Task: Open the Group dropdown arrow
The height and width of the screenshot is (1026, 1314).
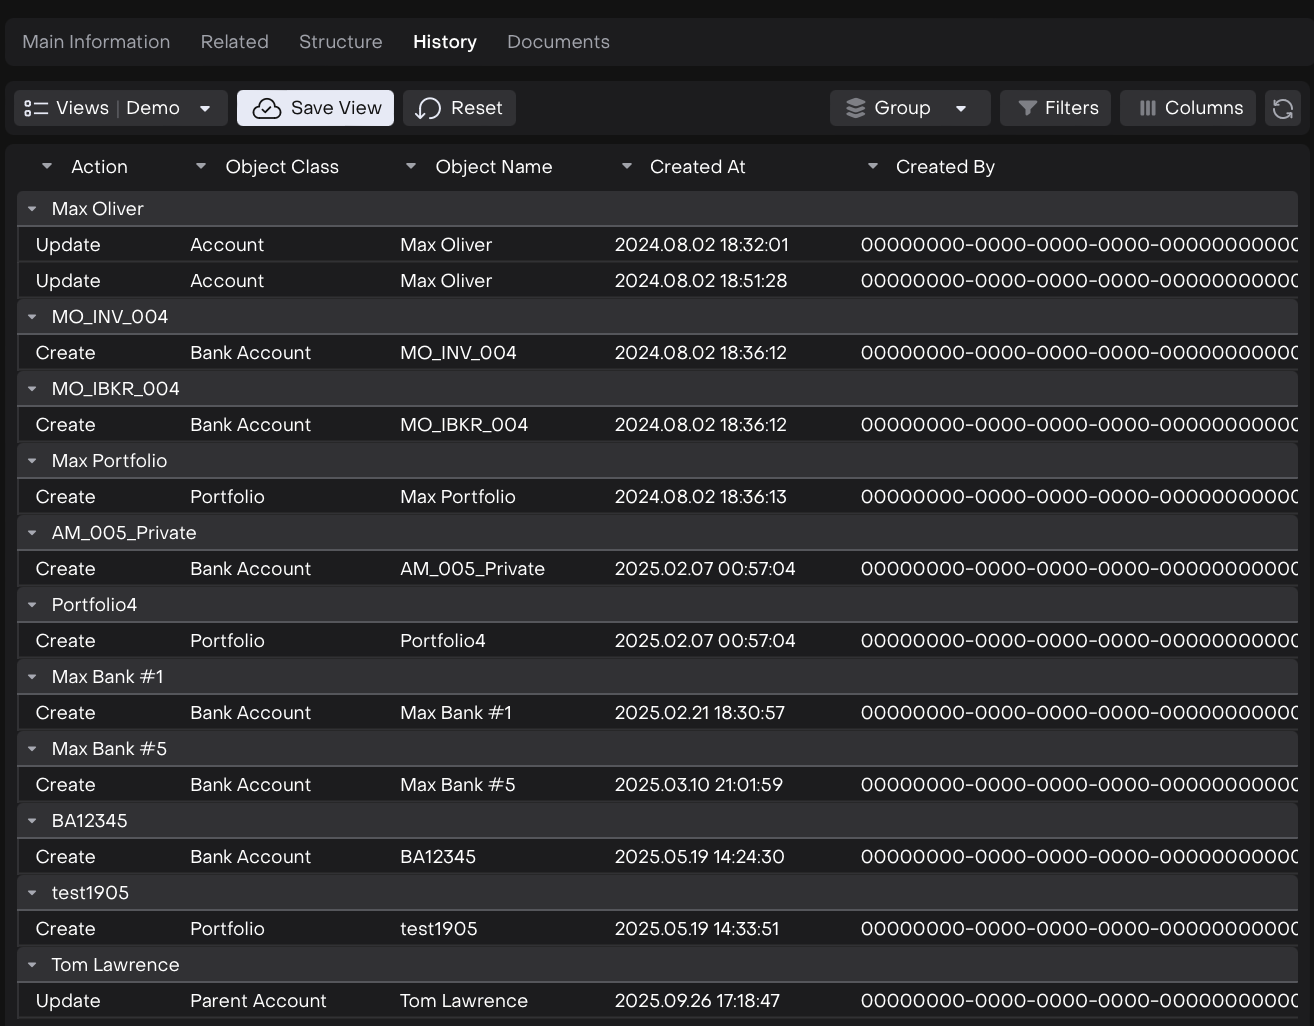Action: tap(961, 108)
